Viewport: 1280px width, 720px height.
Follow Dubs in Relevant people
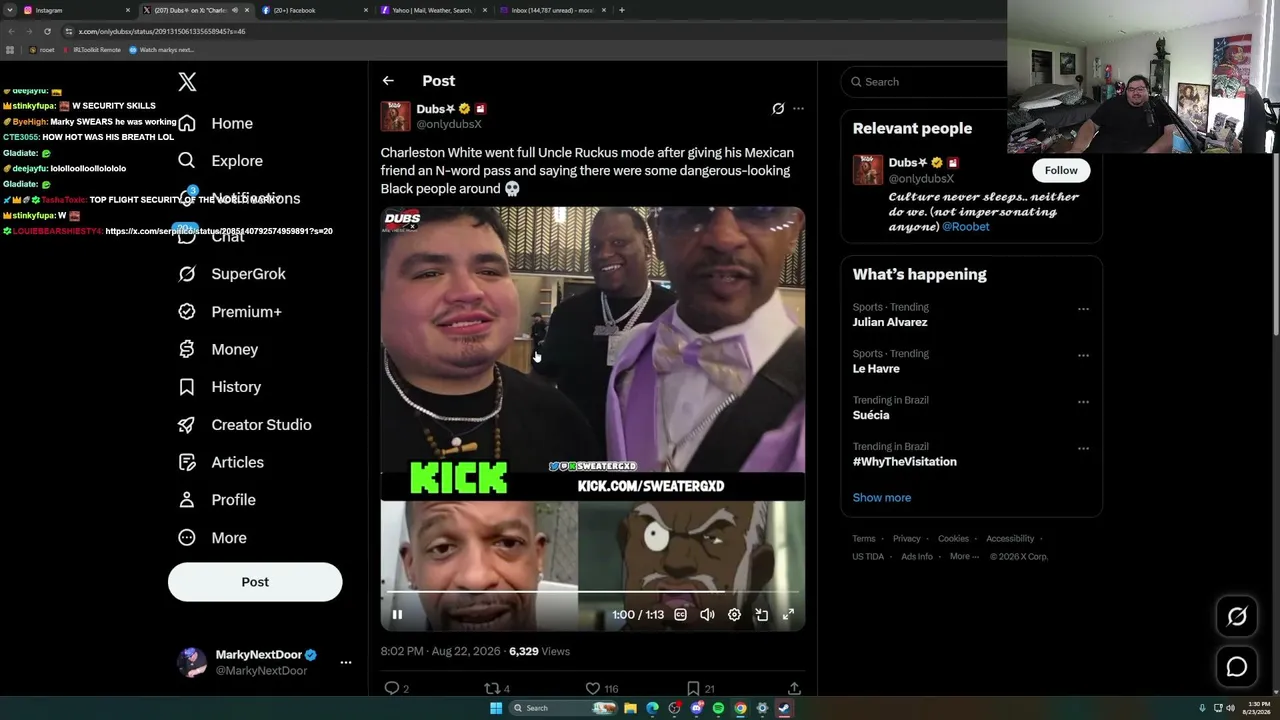click(x=1061, y=170)
